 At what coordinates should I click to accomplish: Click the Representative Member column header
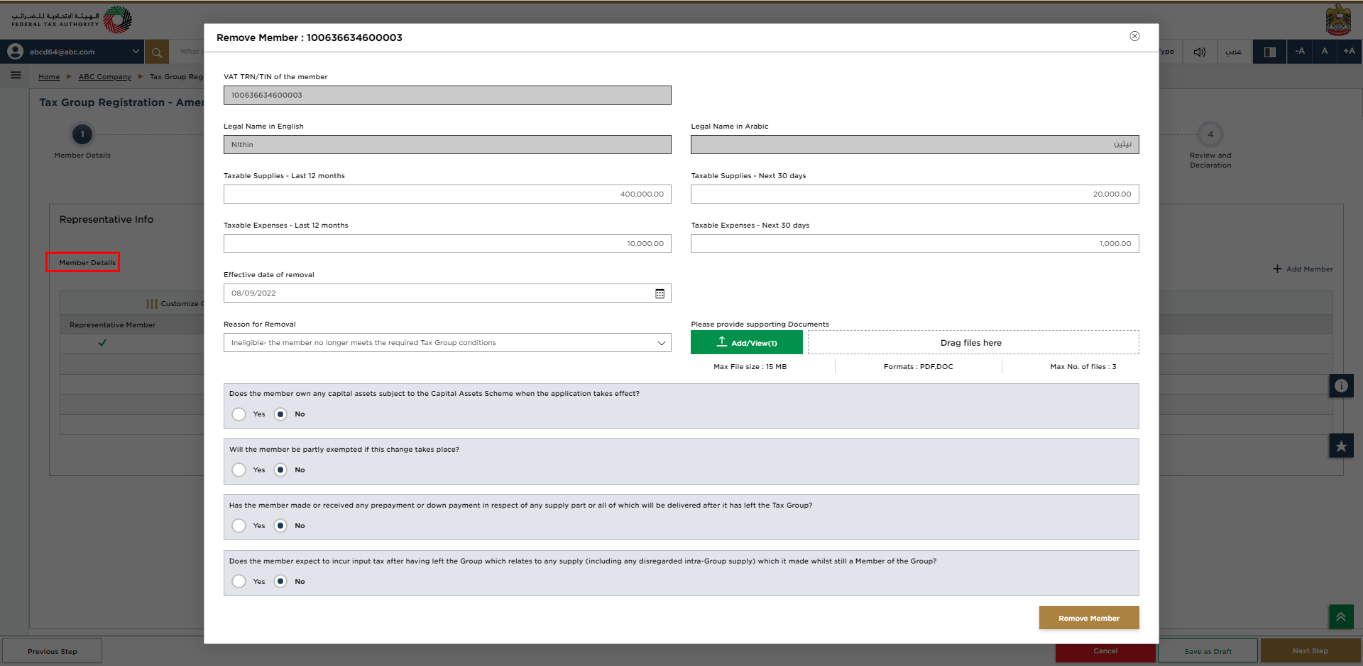pos(112,324)
